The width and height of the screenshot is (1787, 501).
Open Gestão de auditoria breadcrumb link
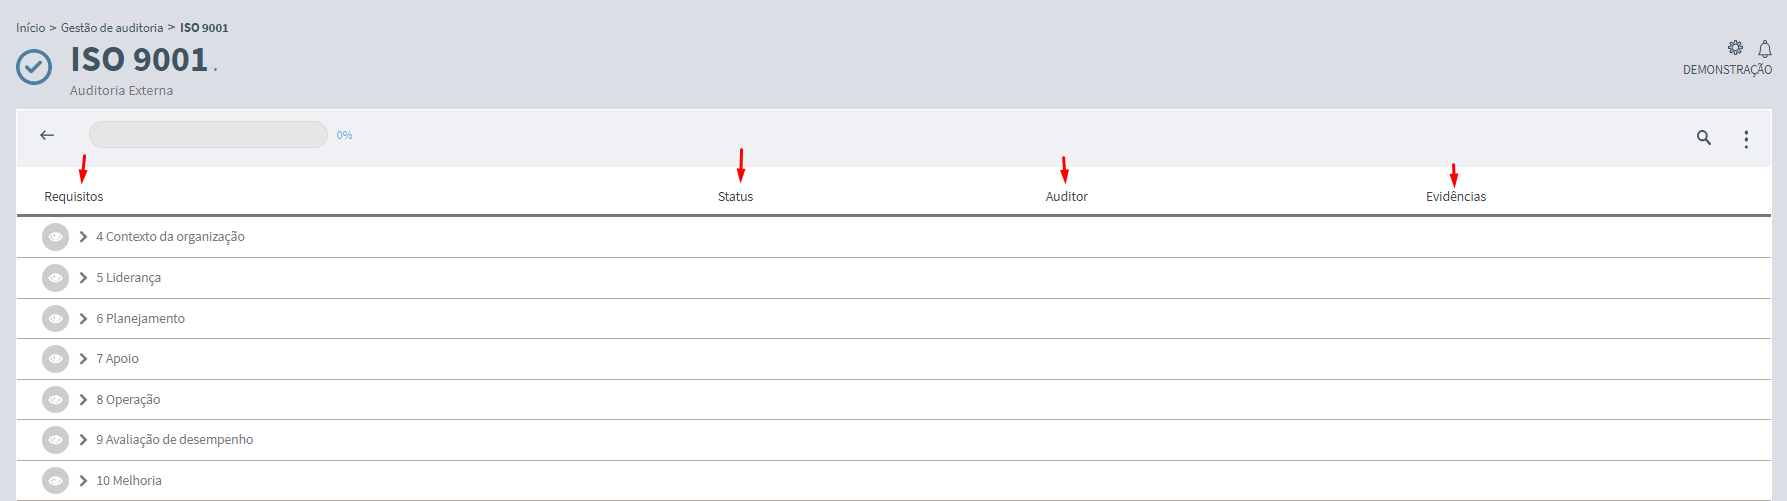(111, 28)
